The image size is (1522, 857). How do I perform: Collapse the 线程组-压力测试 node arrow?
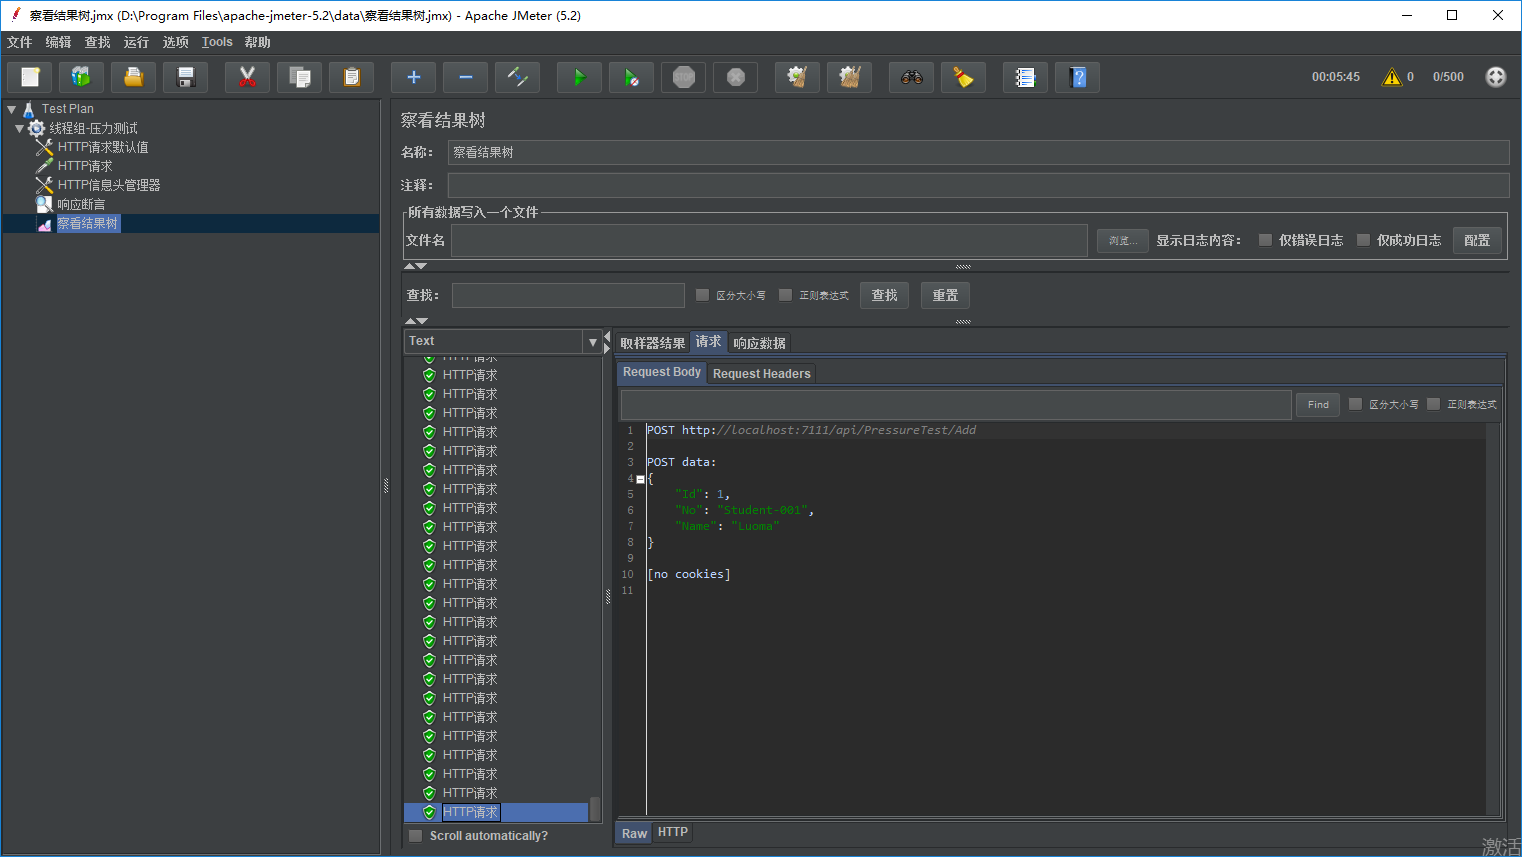click(19, 128)
